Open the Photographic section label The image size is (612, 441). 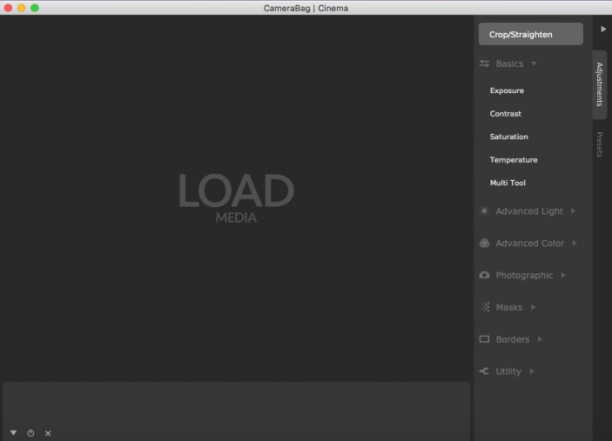point(524,276)
